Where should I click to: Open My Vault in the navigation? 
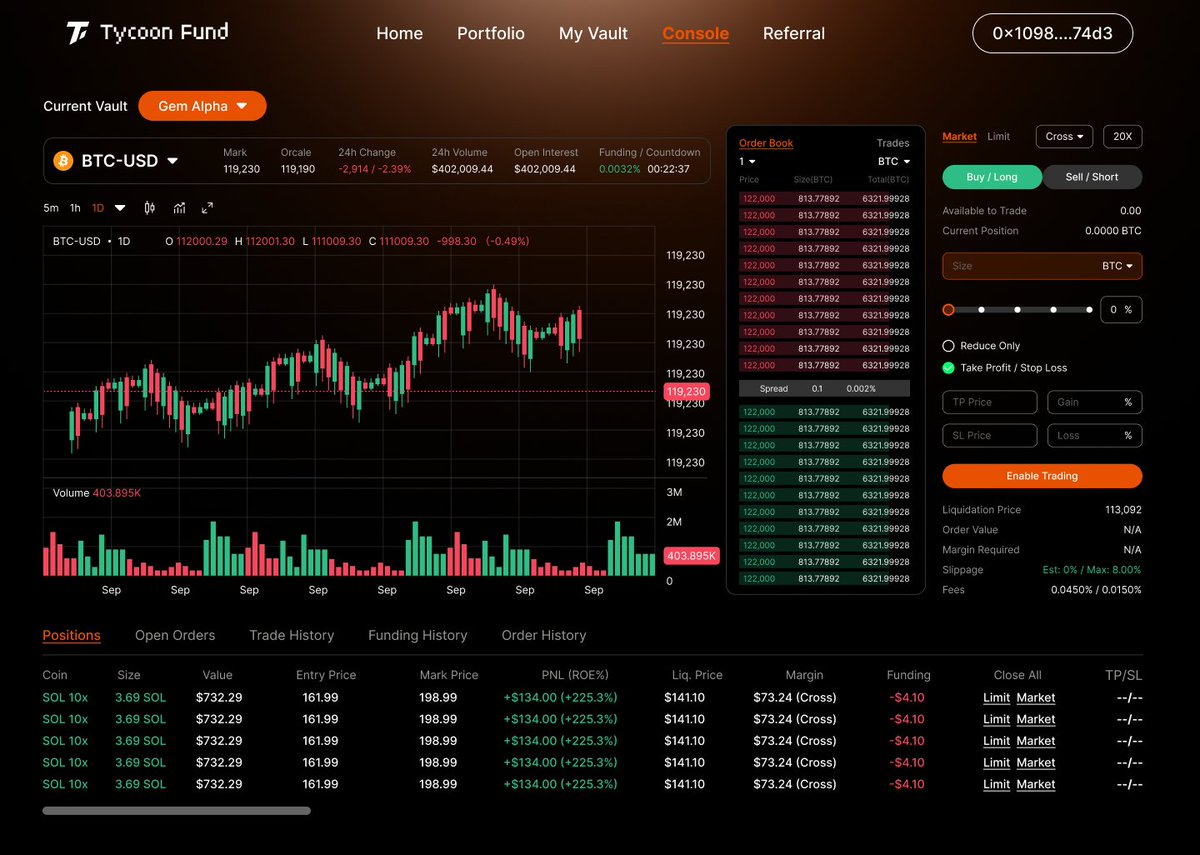593,33
